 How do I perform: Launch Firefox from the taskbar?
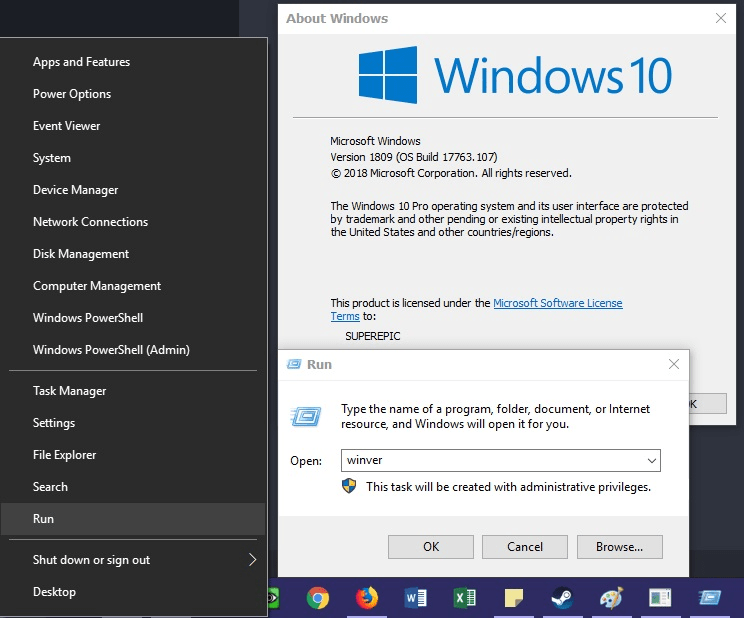pos(367,598)
